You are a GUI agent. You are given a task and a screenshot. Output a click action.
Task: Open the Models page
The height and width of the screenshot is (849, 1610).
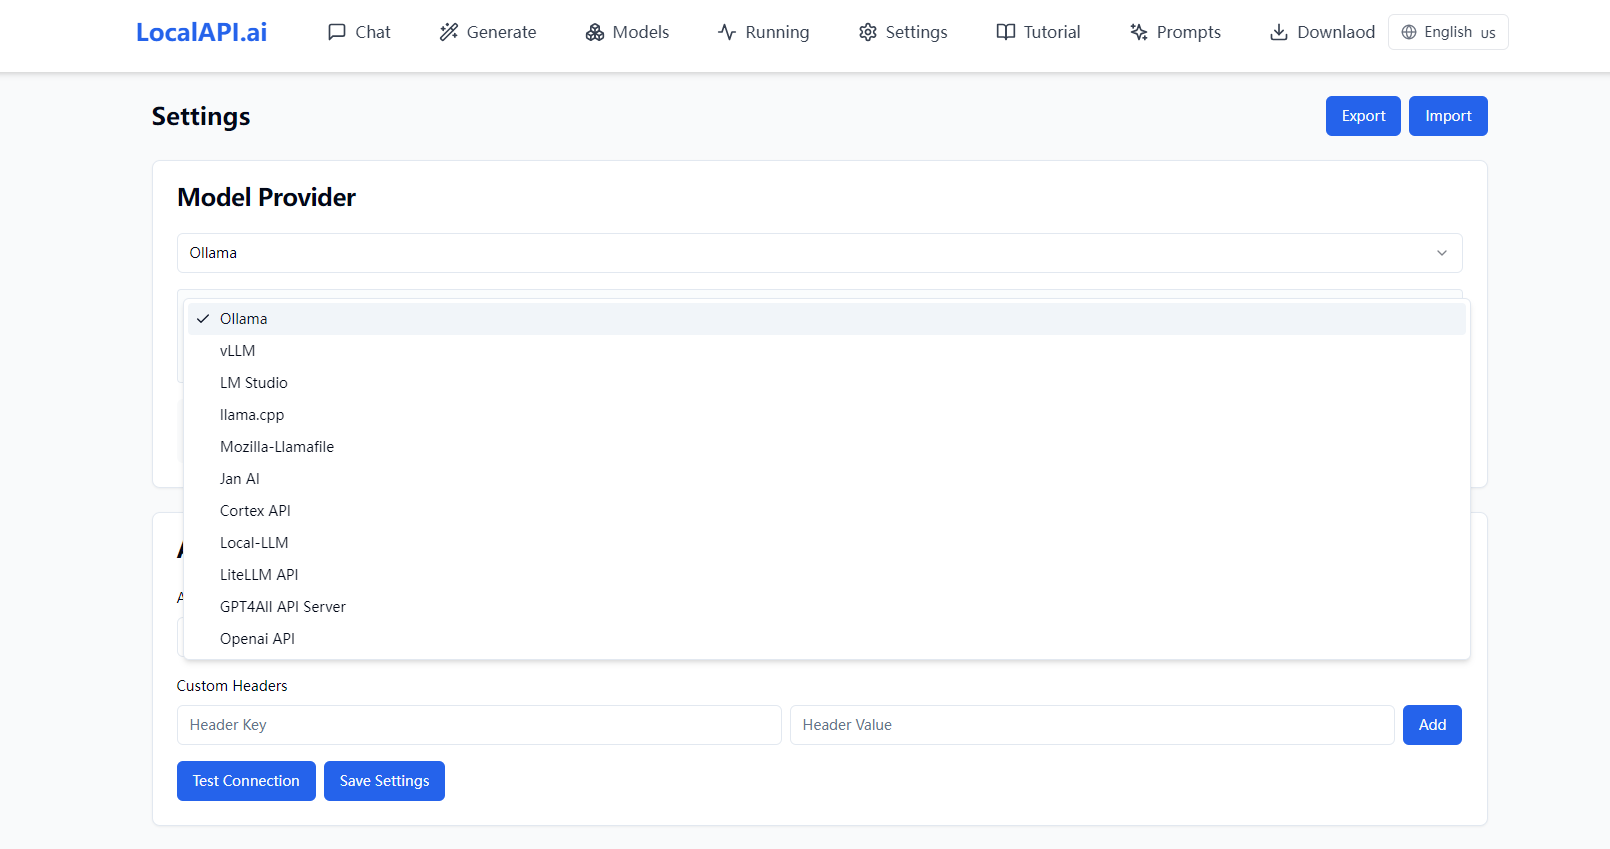click(x=627, y=32)
